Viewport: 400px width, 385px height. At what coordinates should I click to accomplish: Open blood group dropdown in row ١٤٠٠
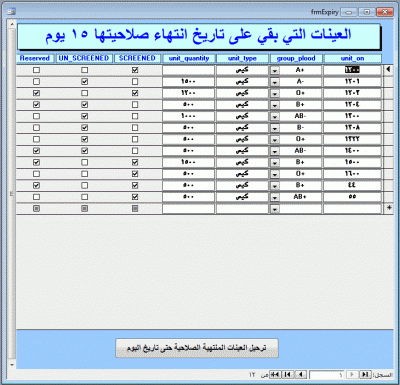[x=275, y=151]
